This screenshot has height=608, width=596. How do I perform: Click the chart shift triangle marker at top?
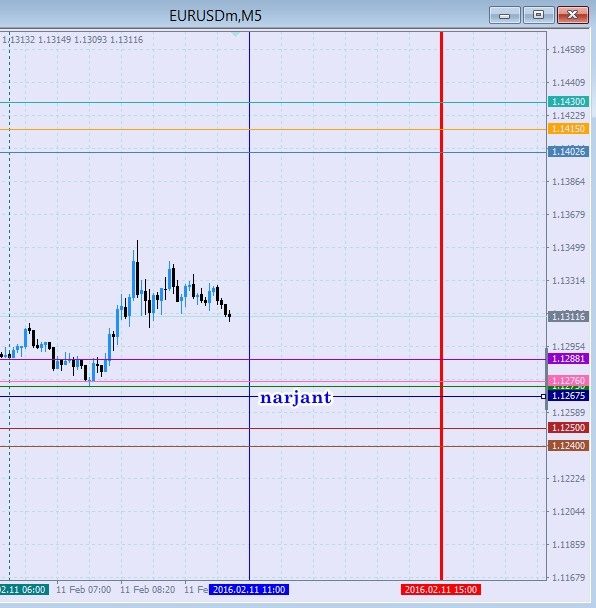235,35
